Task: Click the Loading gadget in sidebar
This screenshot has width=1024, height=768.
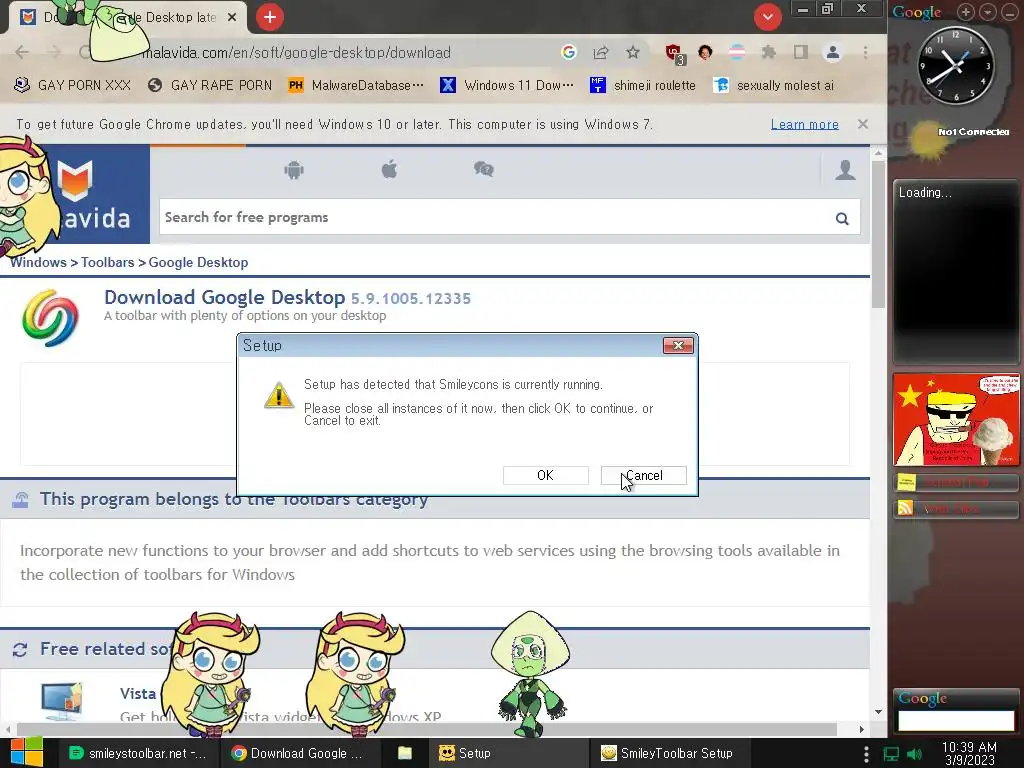Action: 956,272
